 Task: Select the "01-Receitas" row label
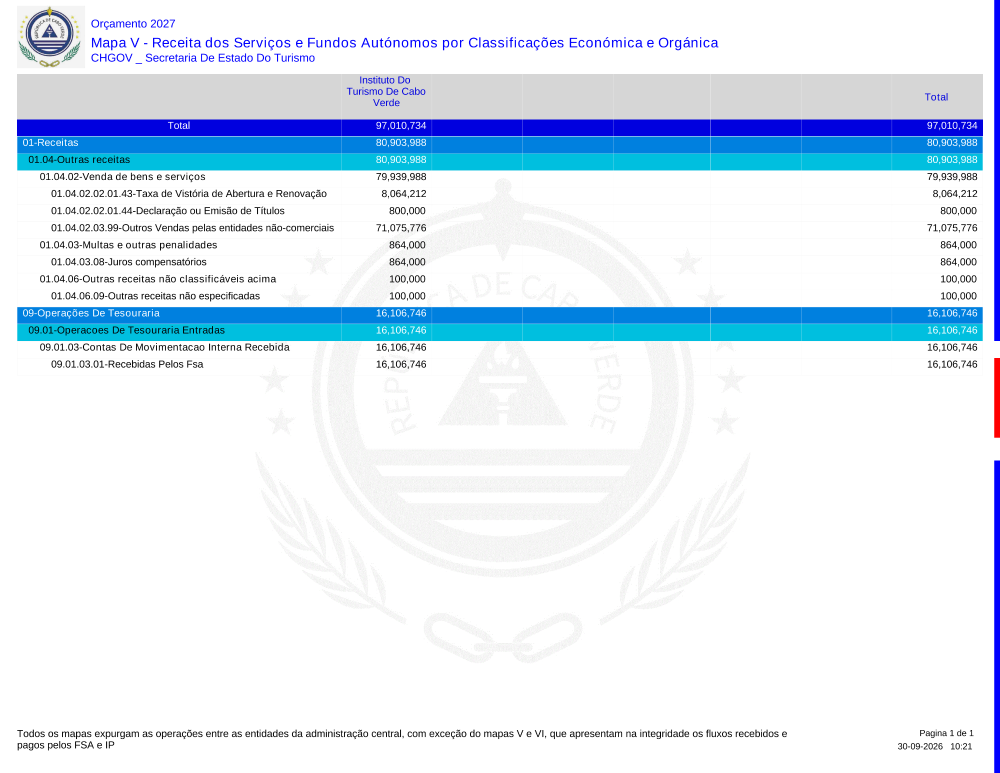[x=50, y=143]
